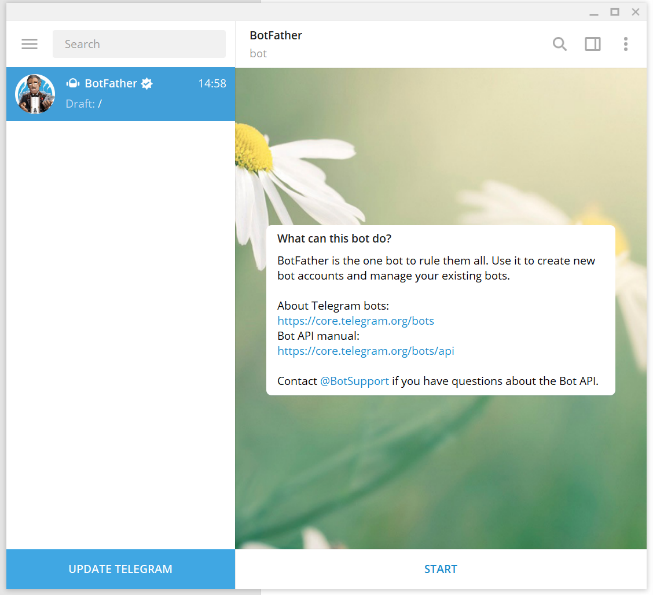Click the verified badge next to BotFather
The height and width of the screenshot is (595, 653).
(147, 83)
